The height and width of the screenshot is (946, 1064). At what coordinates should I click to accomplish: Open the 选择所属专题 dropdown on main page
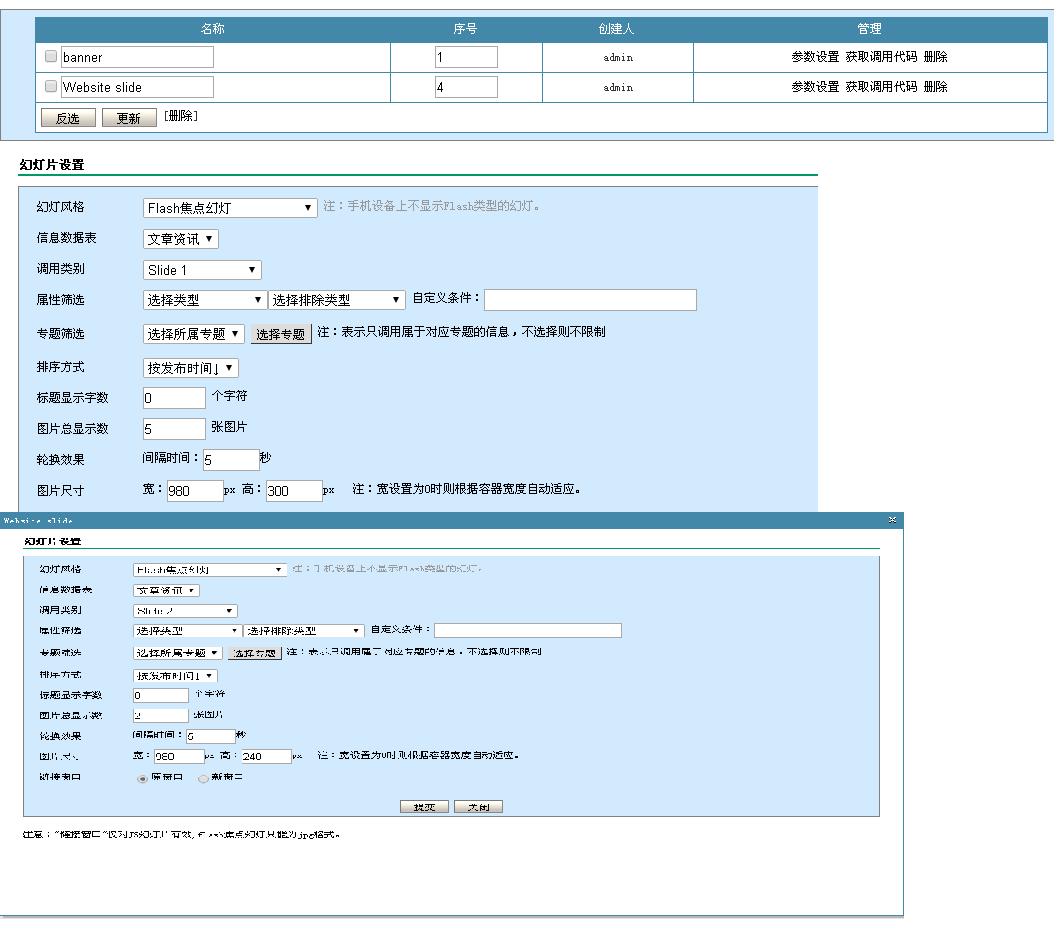(193, 334)
